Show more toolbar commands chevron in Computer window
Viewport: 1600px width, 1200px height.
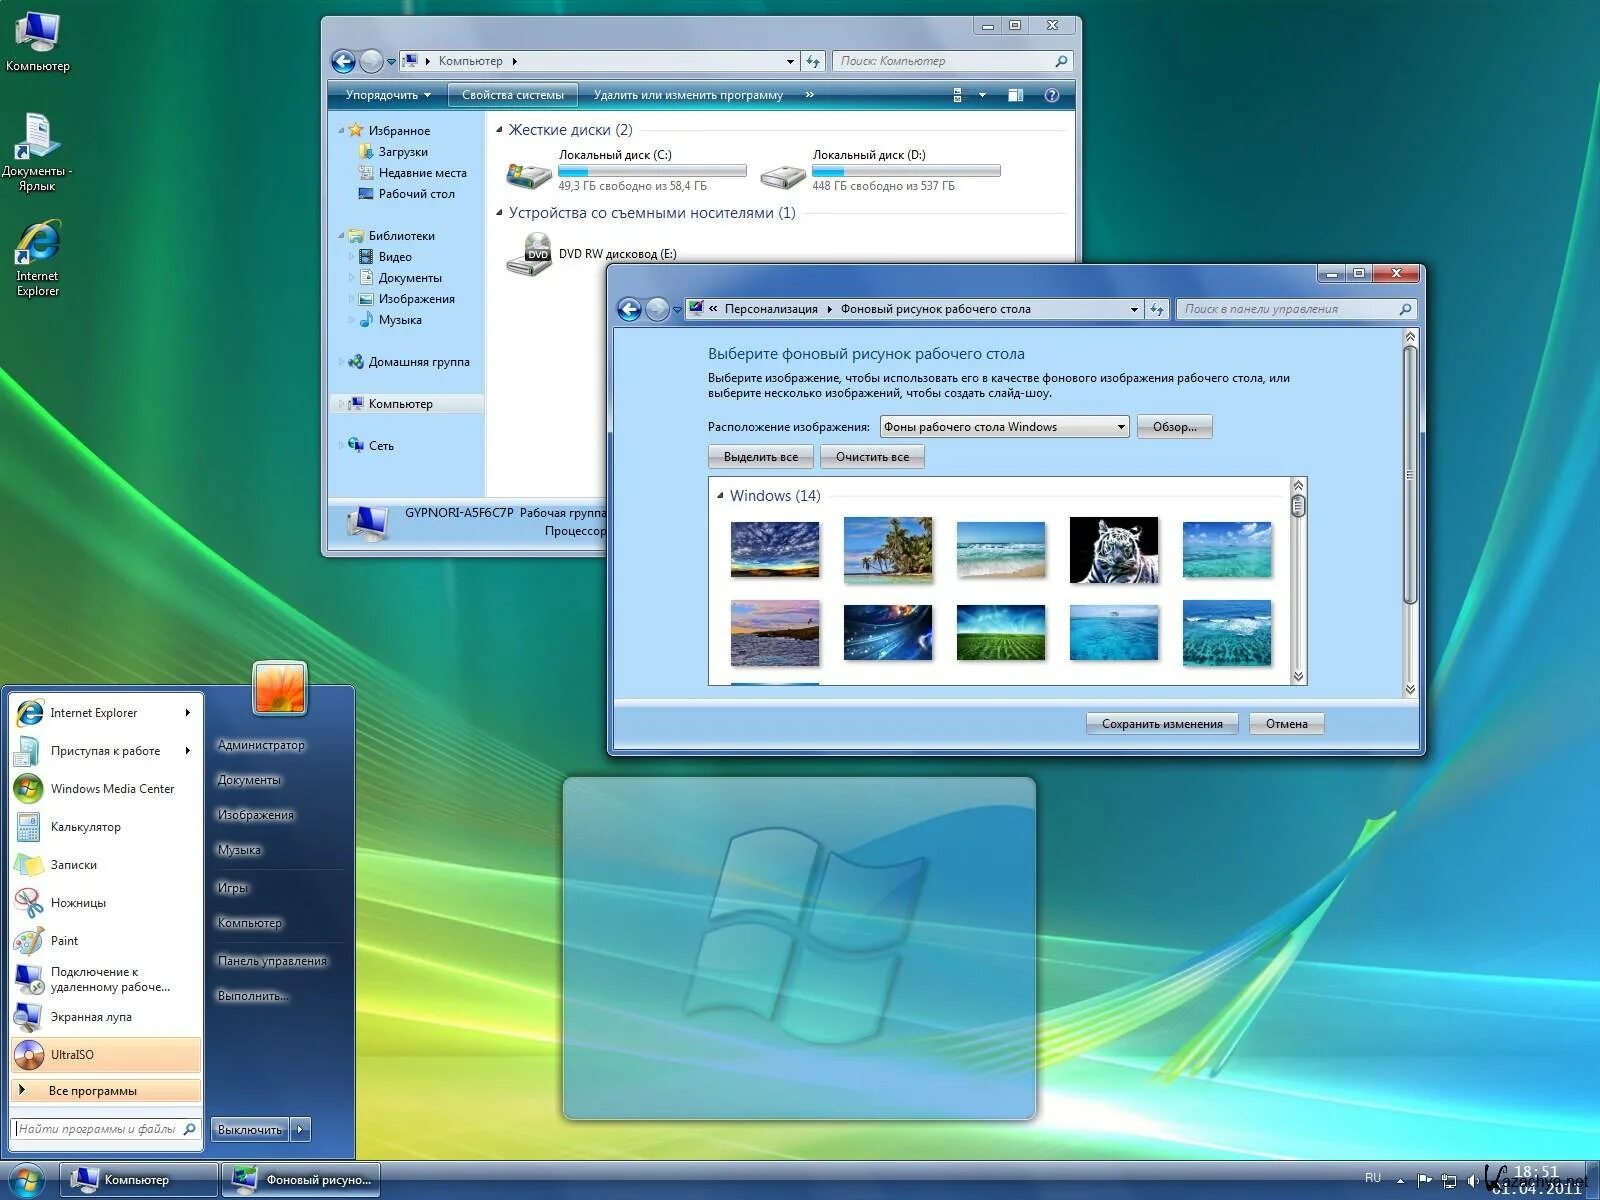(x=809, y=95)
